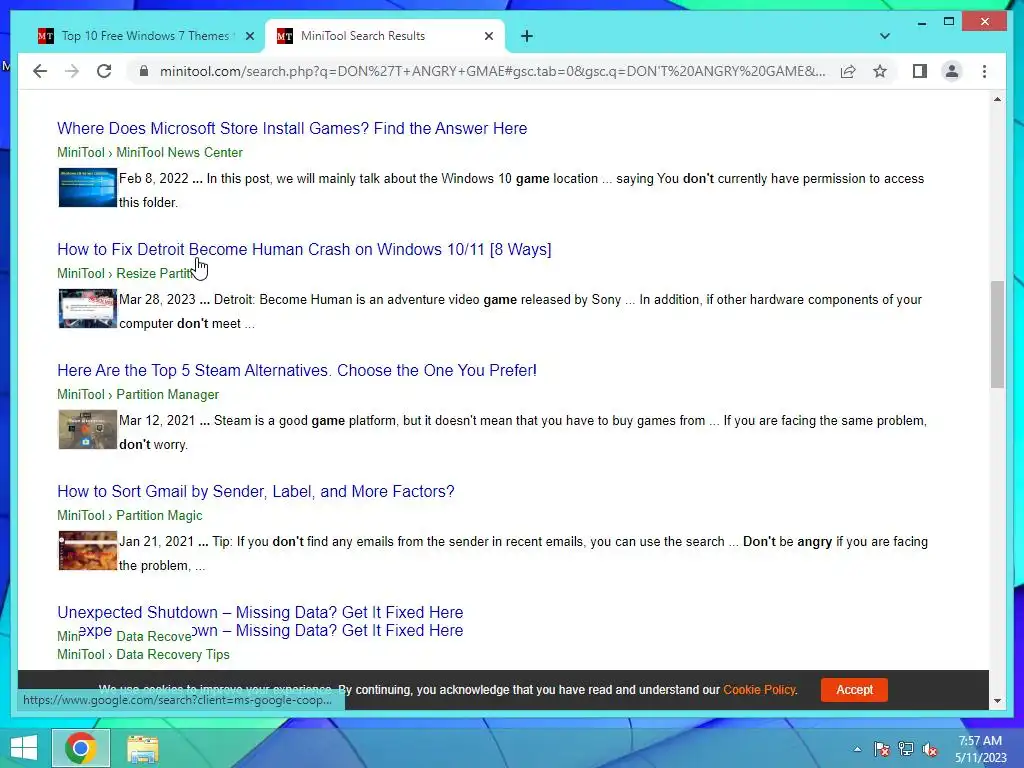
Task: Share this page using share icon
Action: 848,71
